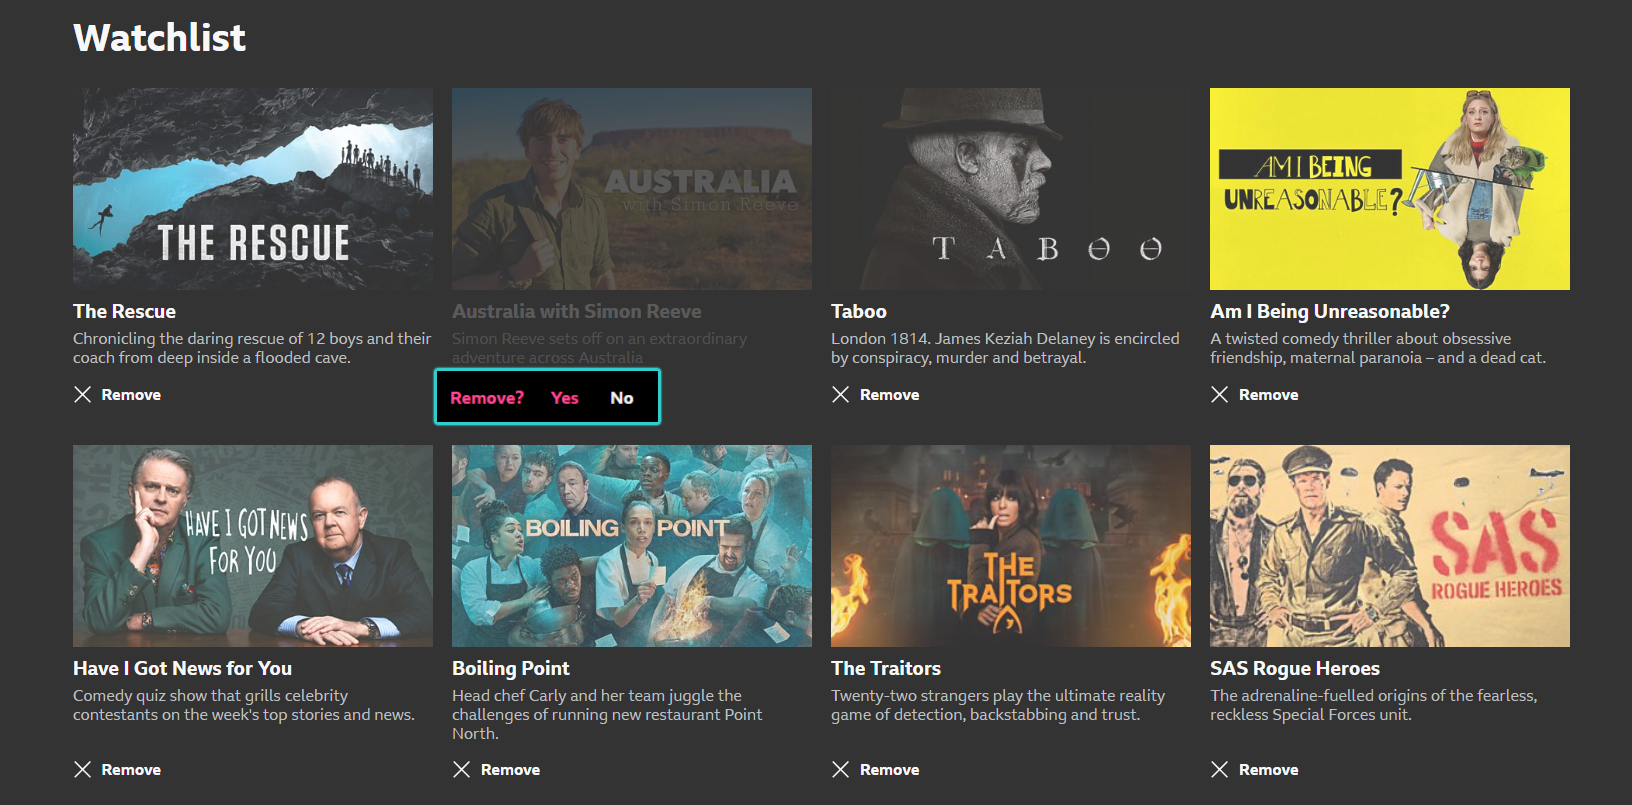Click the X icon for SAS Rogue Heroes

click(x=1220, y=769)
